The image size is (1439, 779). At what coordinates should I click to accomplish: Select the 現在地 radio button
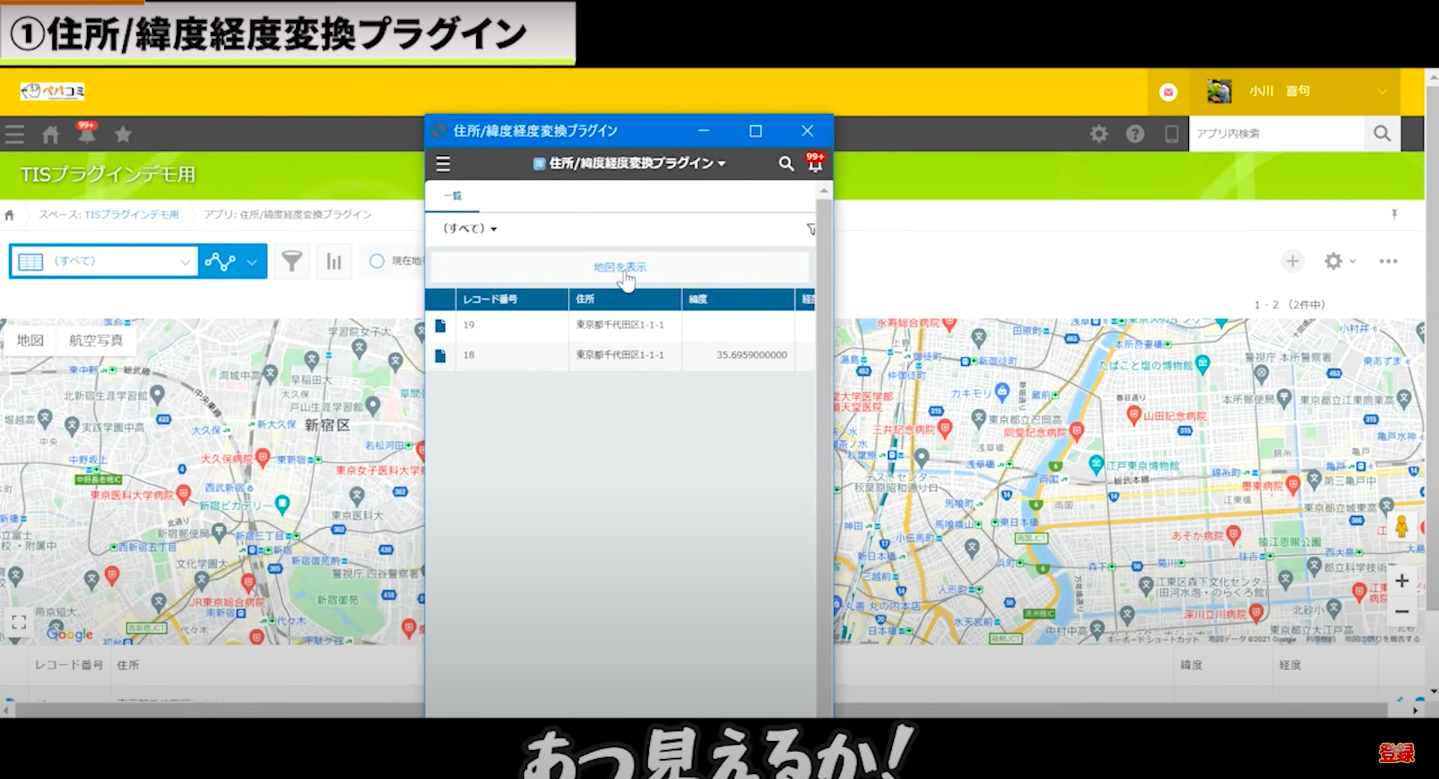pos(377,261)
